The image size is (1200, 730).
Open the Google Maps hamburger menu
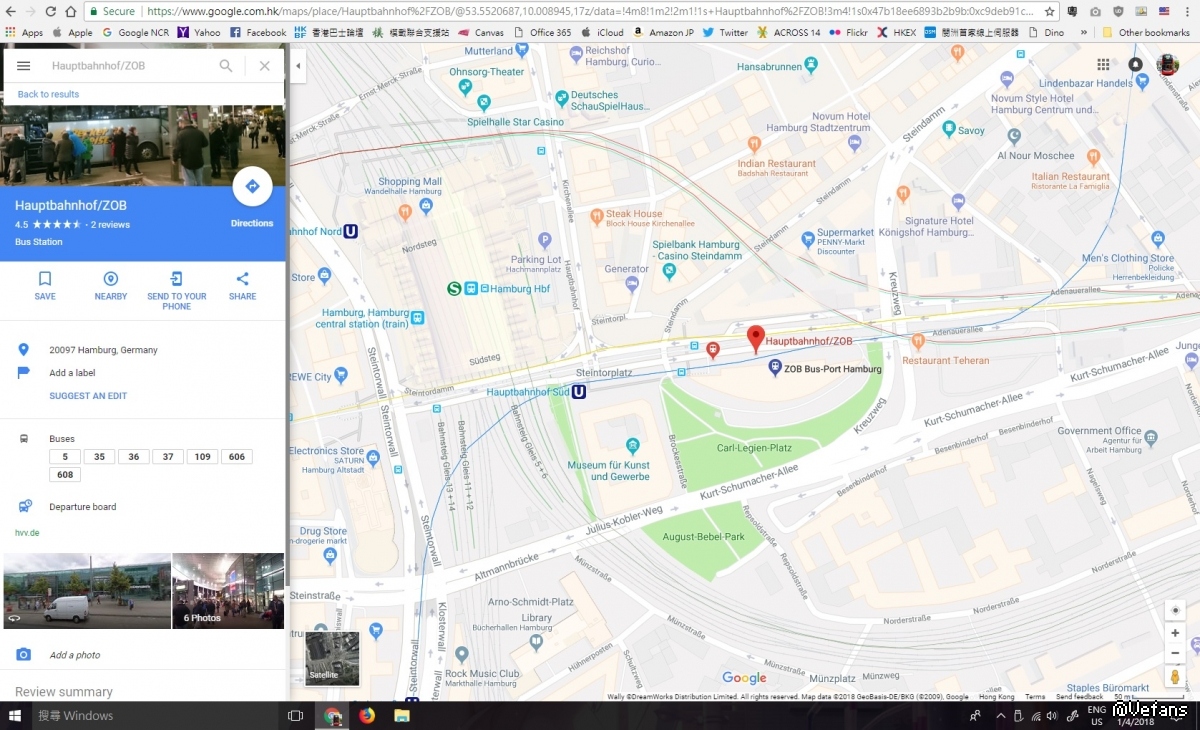coord(24,66)
